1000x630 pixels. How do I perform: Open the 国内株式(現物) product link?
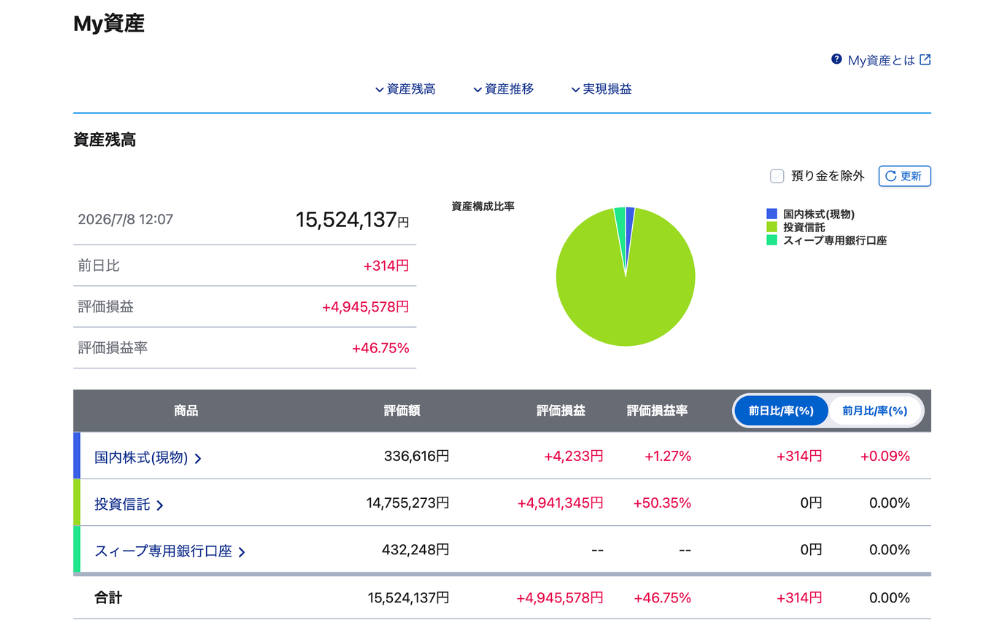(141, 457)
